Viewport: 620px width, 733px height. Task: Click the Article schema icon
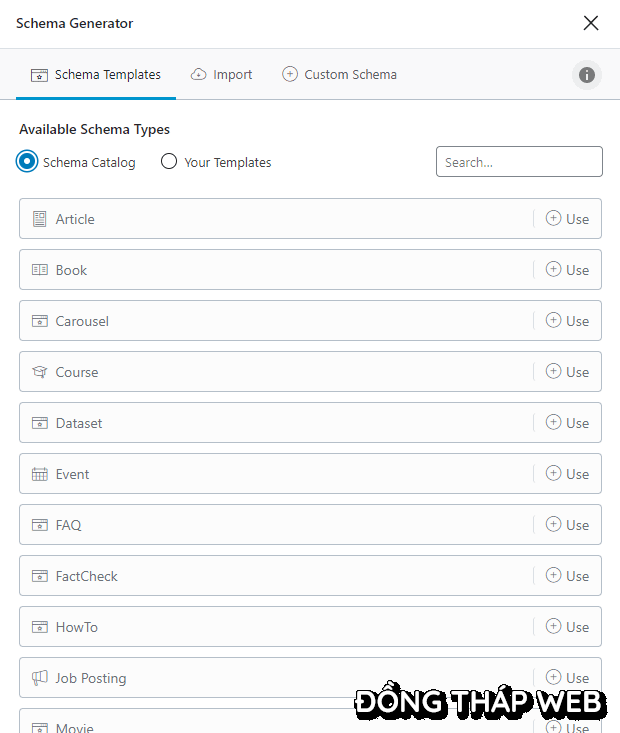coord(40,219)
